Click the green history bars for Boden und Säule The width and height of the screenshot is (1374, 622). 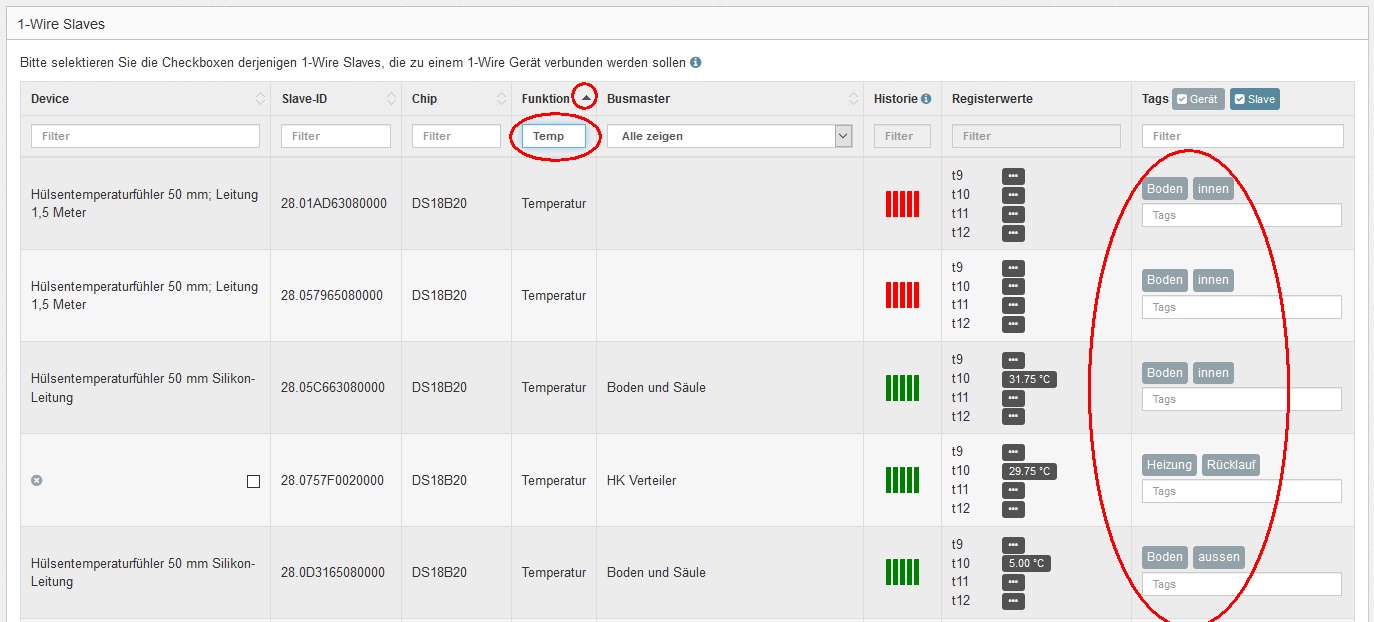point(902,388)
